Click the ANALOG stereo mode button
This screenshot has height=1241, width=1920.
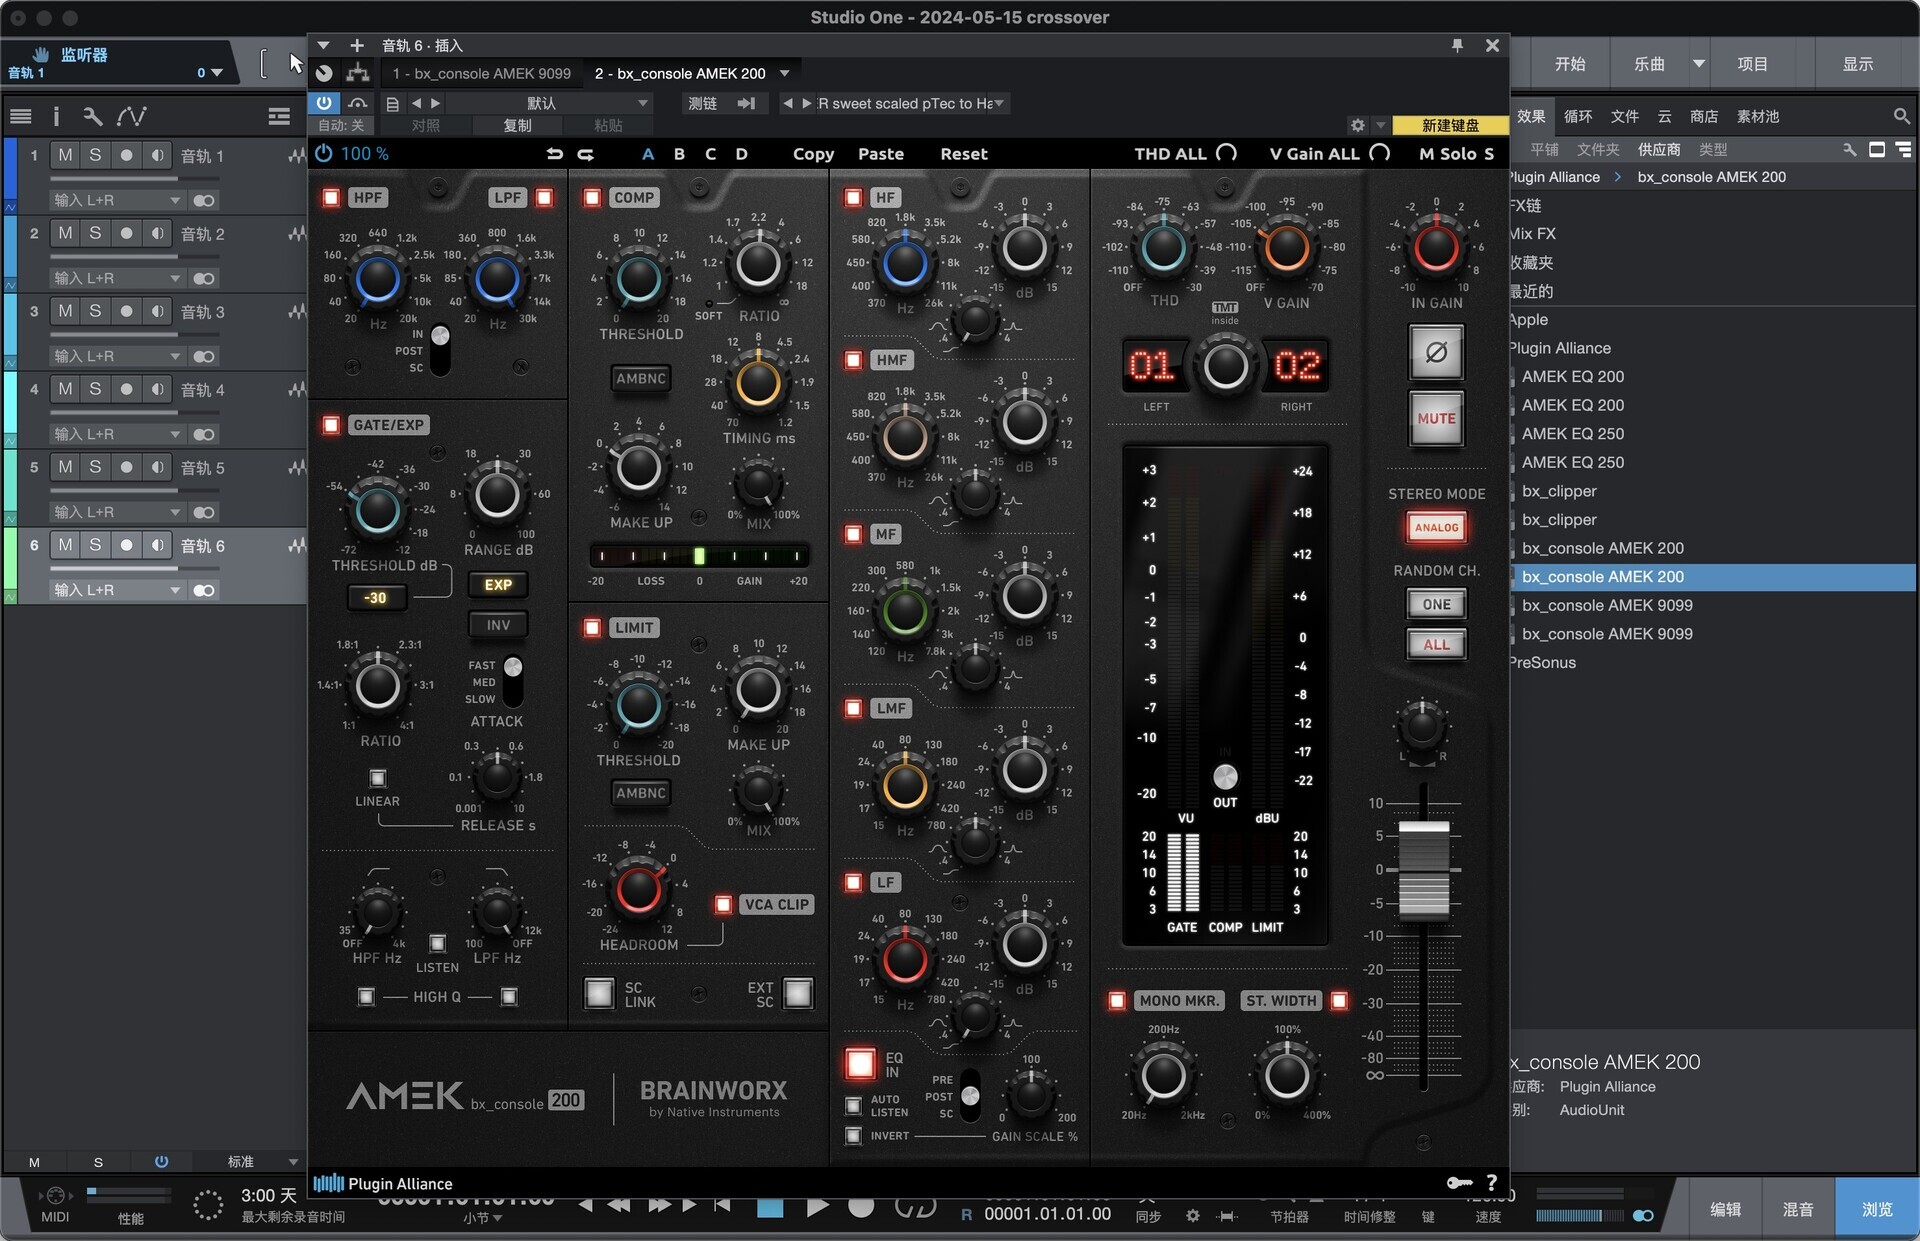(x=1436, y=527)
